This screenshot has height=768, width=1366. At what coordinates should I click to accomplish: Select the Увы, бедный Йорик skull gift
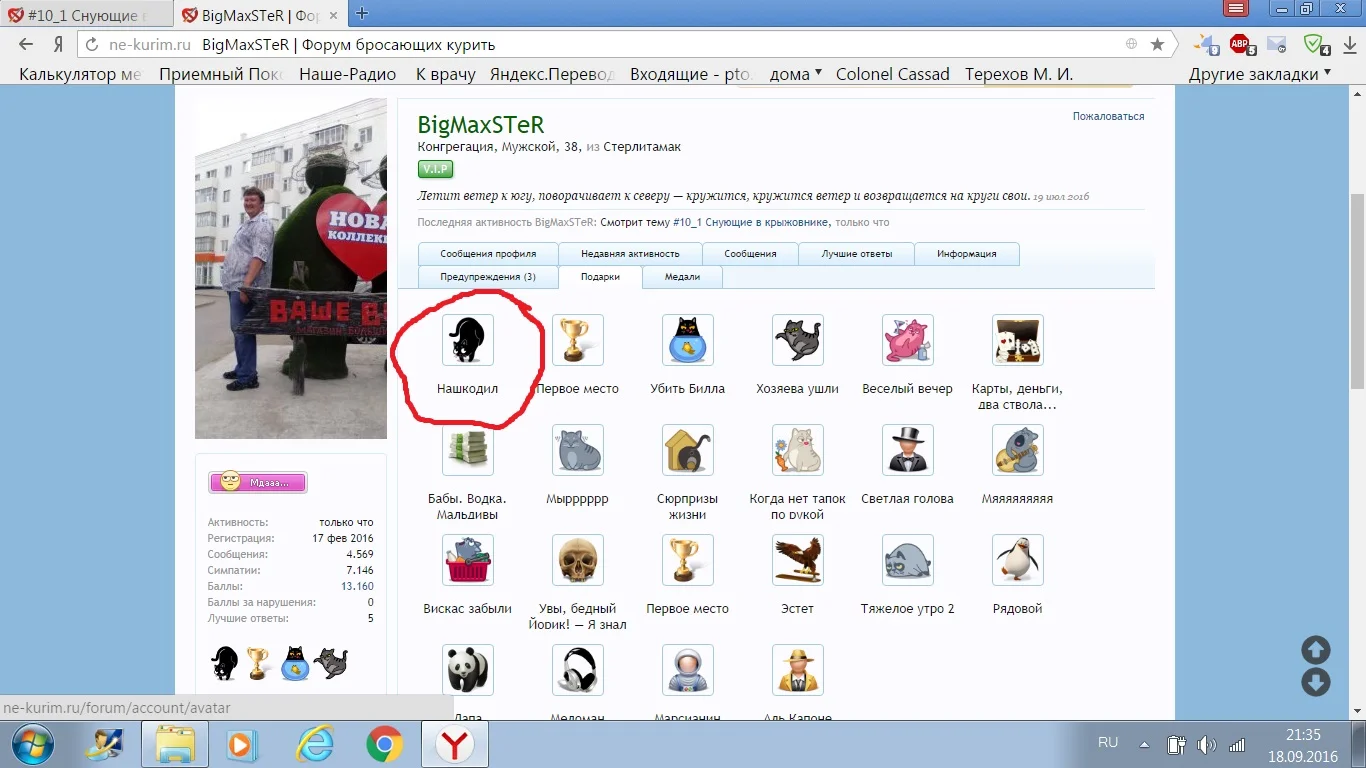click(578, 560)
